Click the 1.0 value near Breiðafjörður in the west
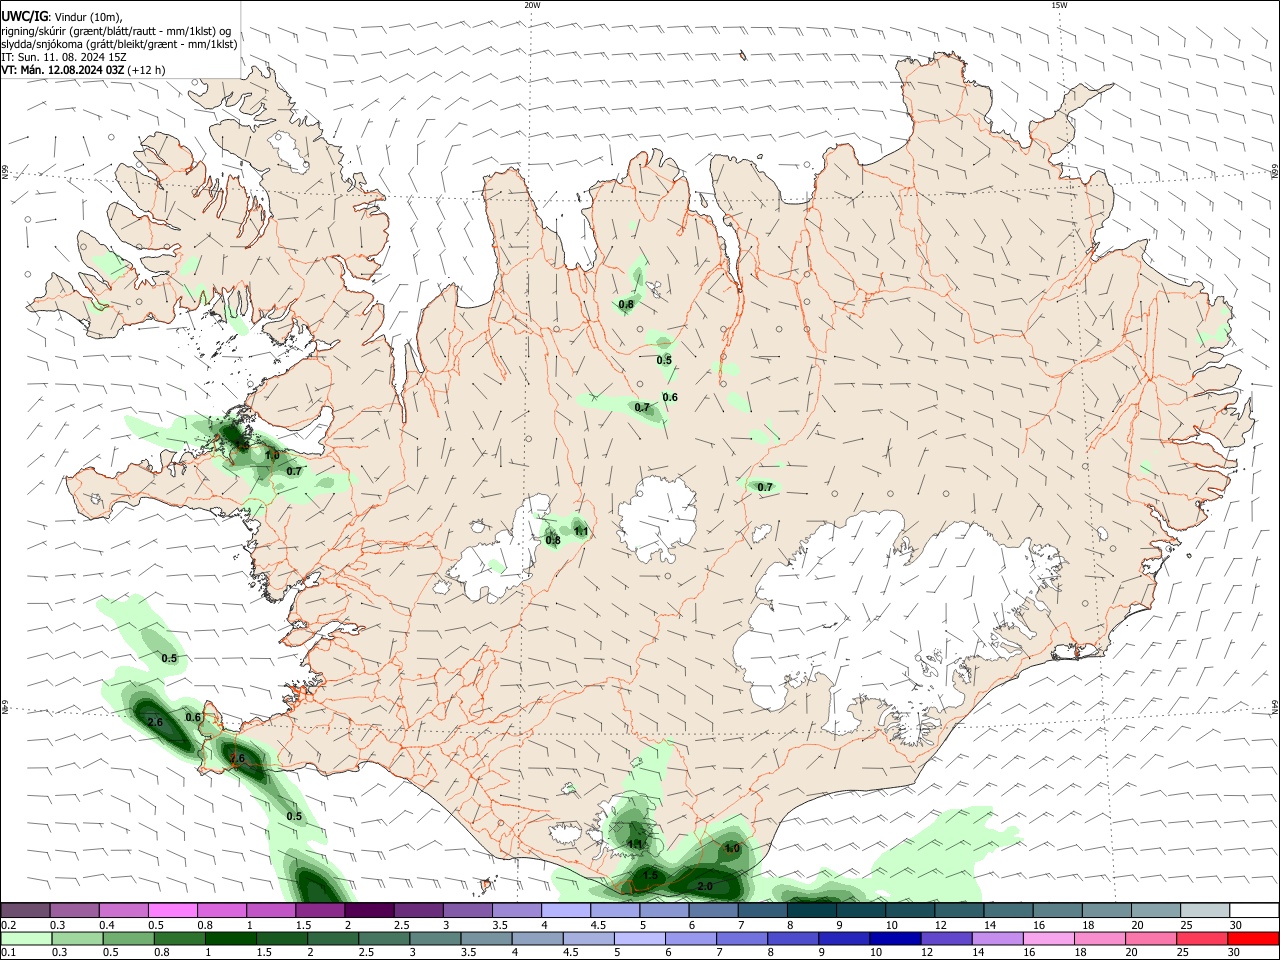1280x960 pixels. 272,455
